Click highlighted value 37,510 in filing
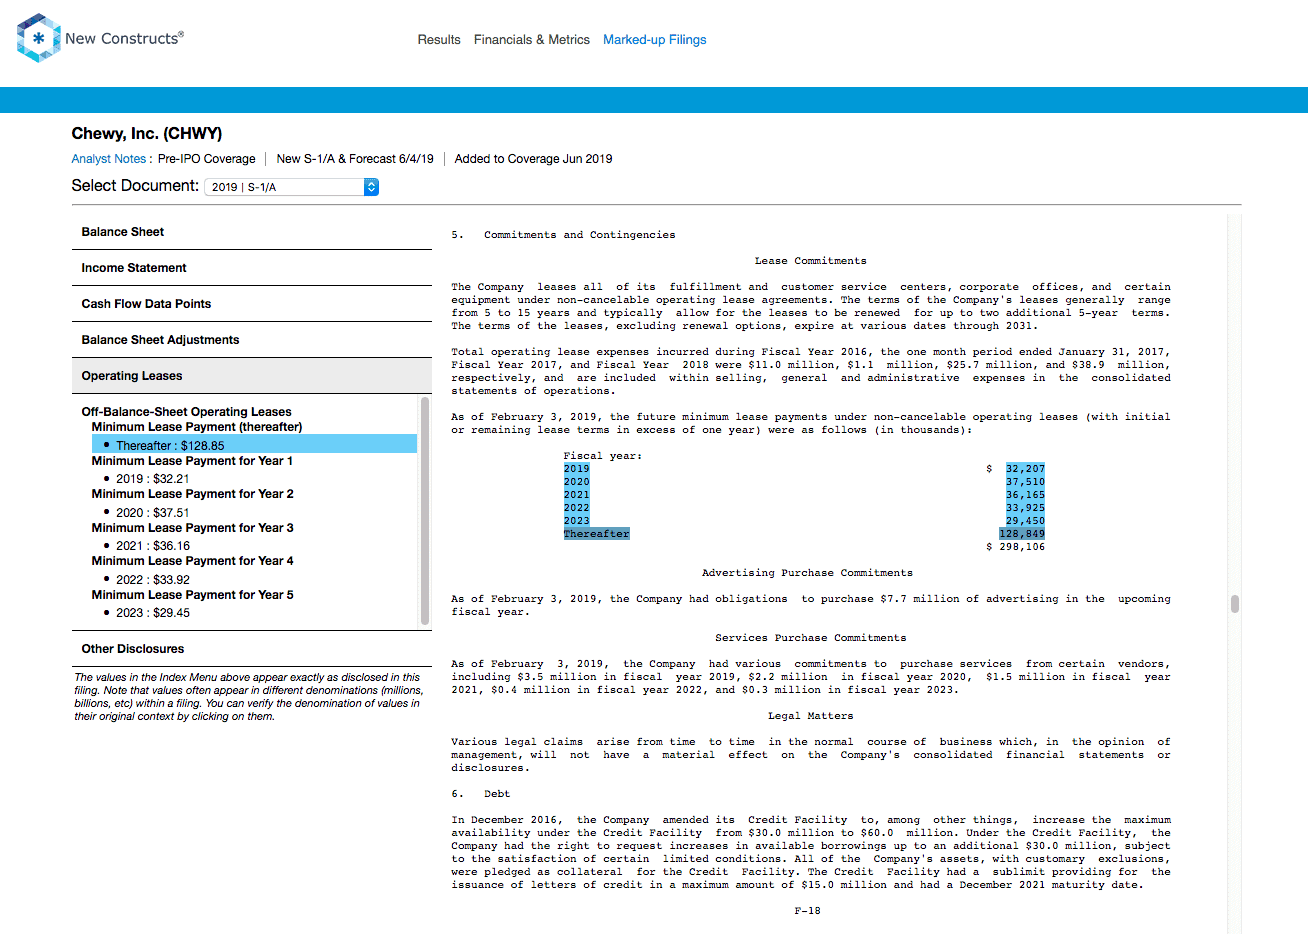The width and height of the screenshot is (1308, 934). tap(1025, 482)
